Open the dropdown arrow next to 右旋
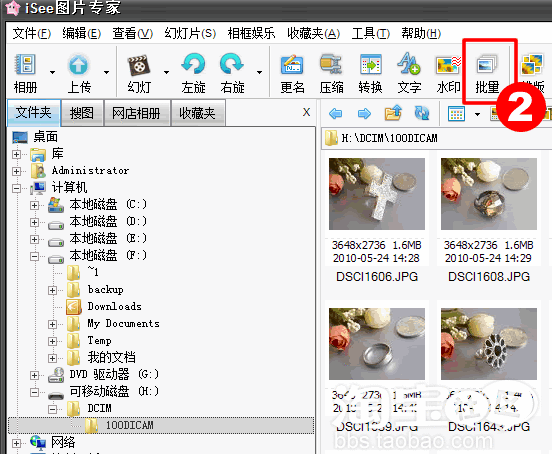552x454 pixels. pos(259,72)
